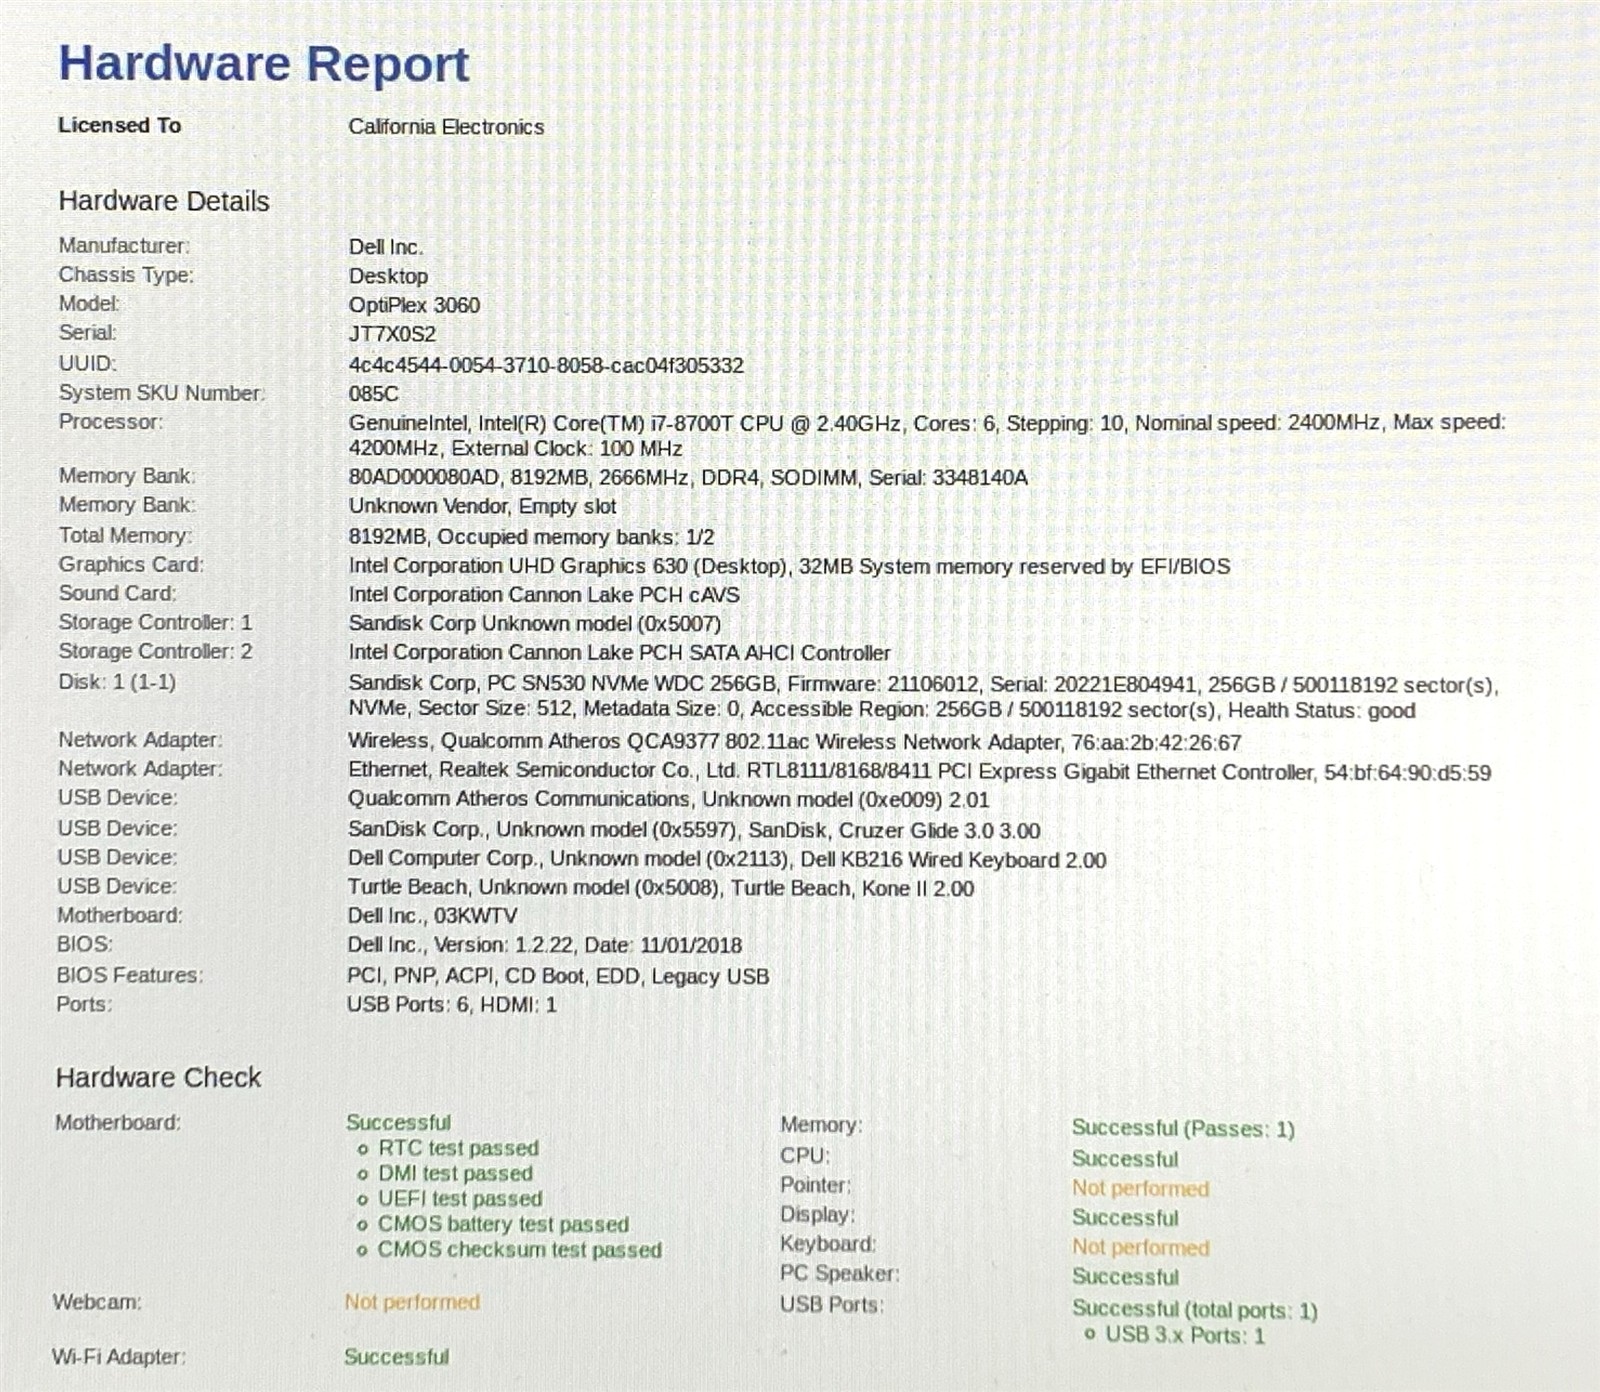
Task: Click the motherboard value Dell Inc., 03KWTV
Action: coord(432,915)
